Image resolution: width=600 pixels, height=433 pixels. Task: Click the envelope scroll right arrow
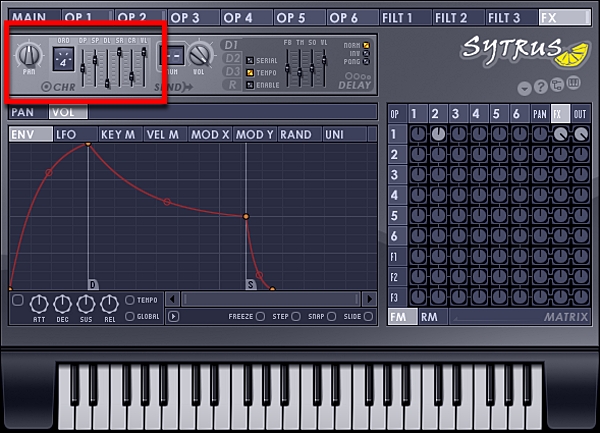tap(369, 299)
